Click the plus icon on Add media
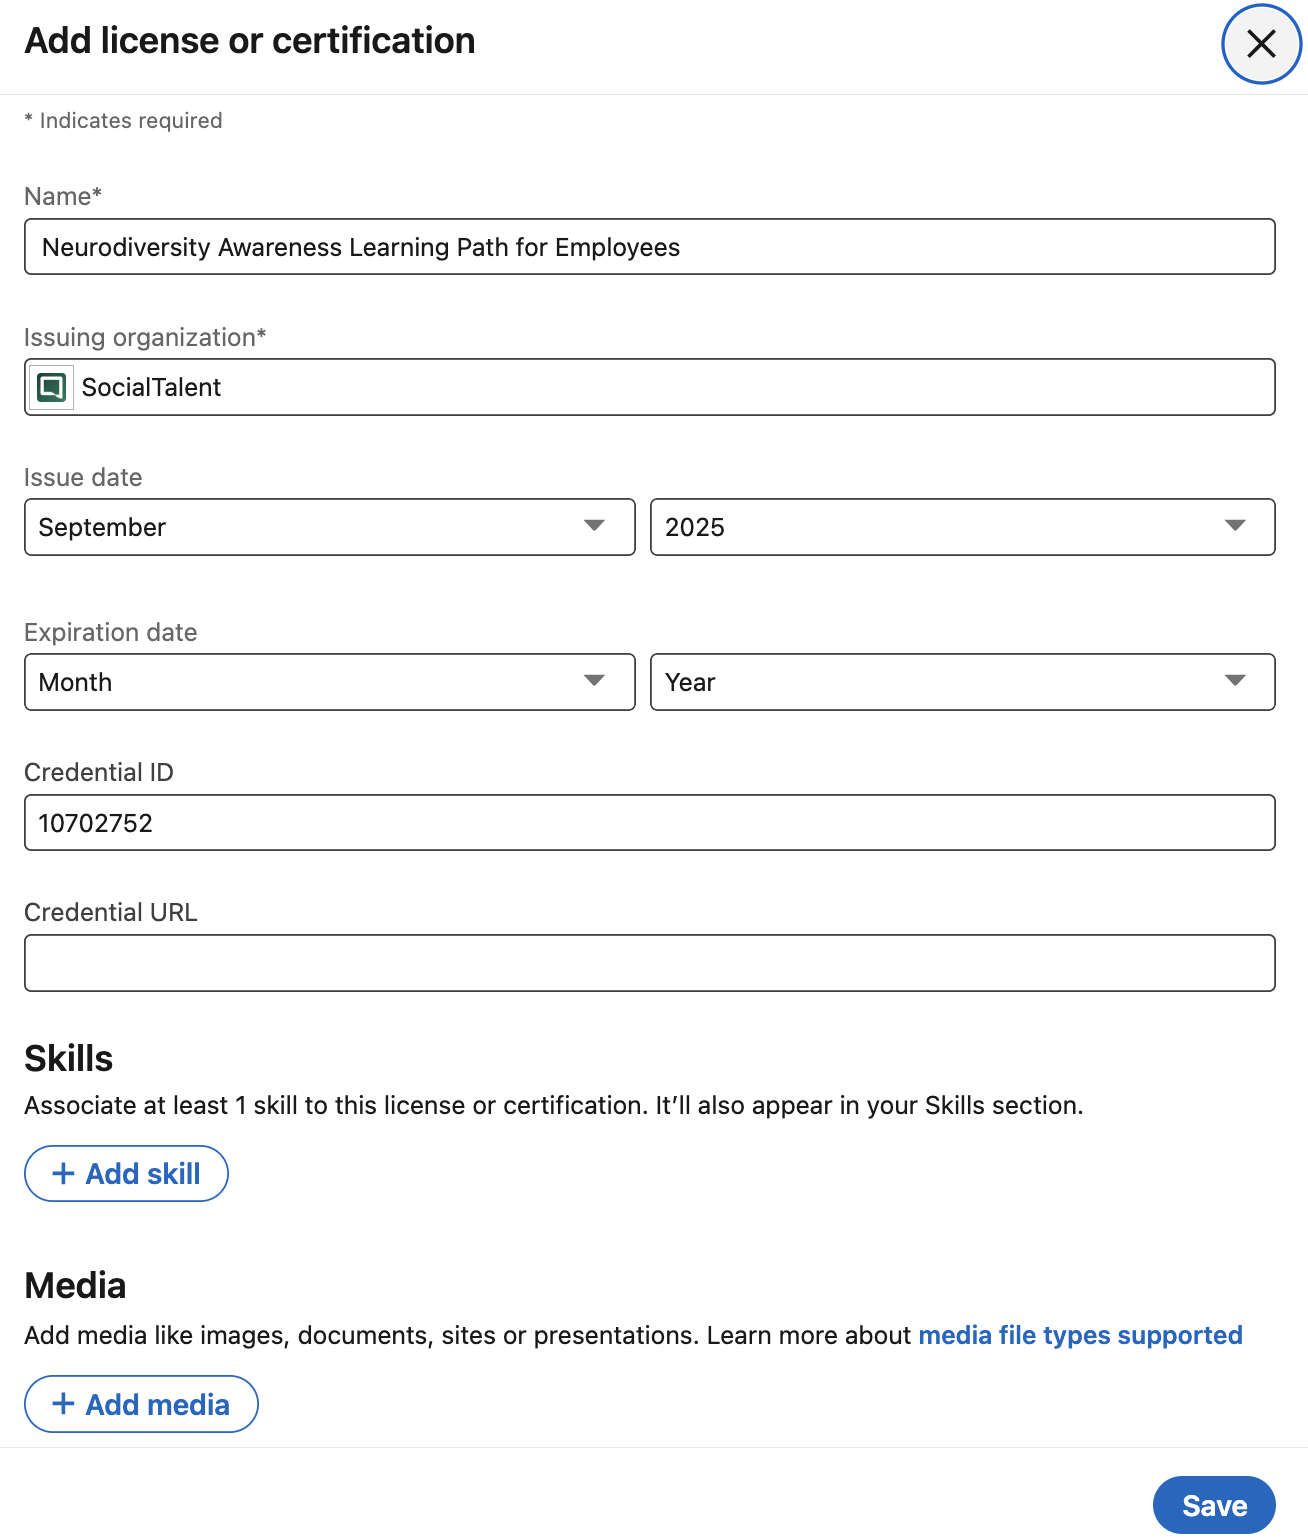This screenshot has height=1538, width=1308. [64, 1403]
